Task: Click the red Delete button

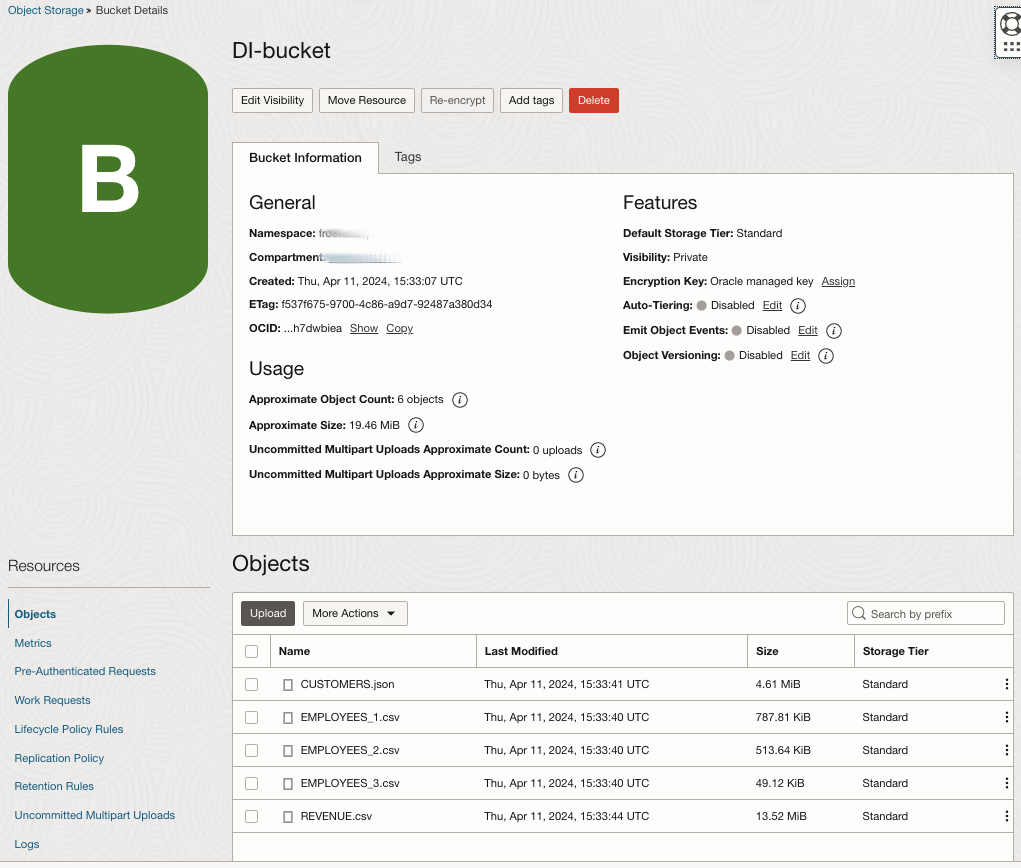Action: [594, 100]
